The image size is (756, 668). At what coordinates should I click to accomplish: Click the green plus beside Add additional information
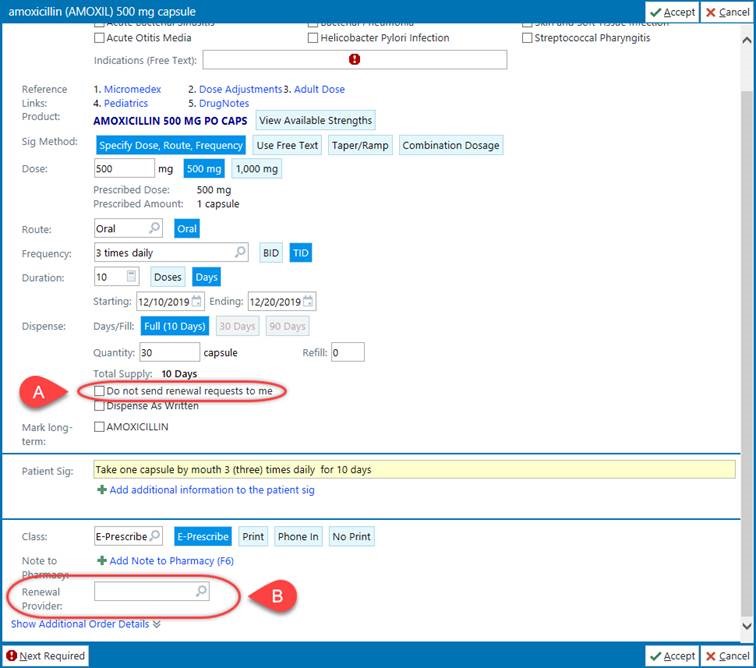tap(102, 490)
